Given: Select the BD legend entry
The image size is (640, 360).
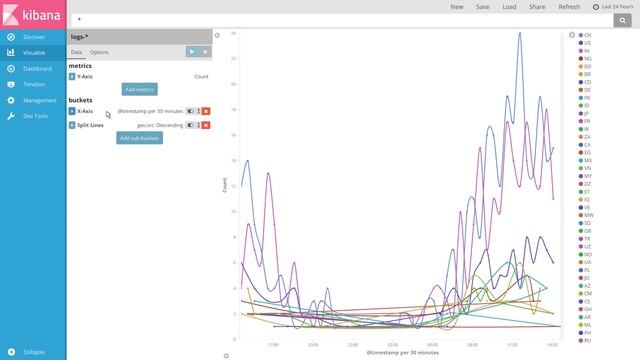Looking at the screenshot, I should coord(585,67).
